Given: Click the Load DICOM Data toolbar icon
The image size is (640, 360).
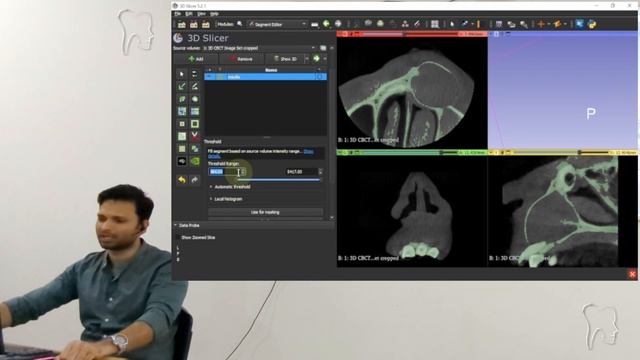Looking at the screenshot, I should click(193, 24).
